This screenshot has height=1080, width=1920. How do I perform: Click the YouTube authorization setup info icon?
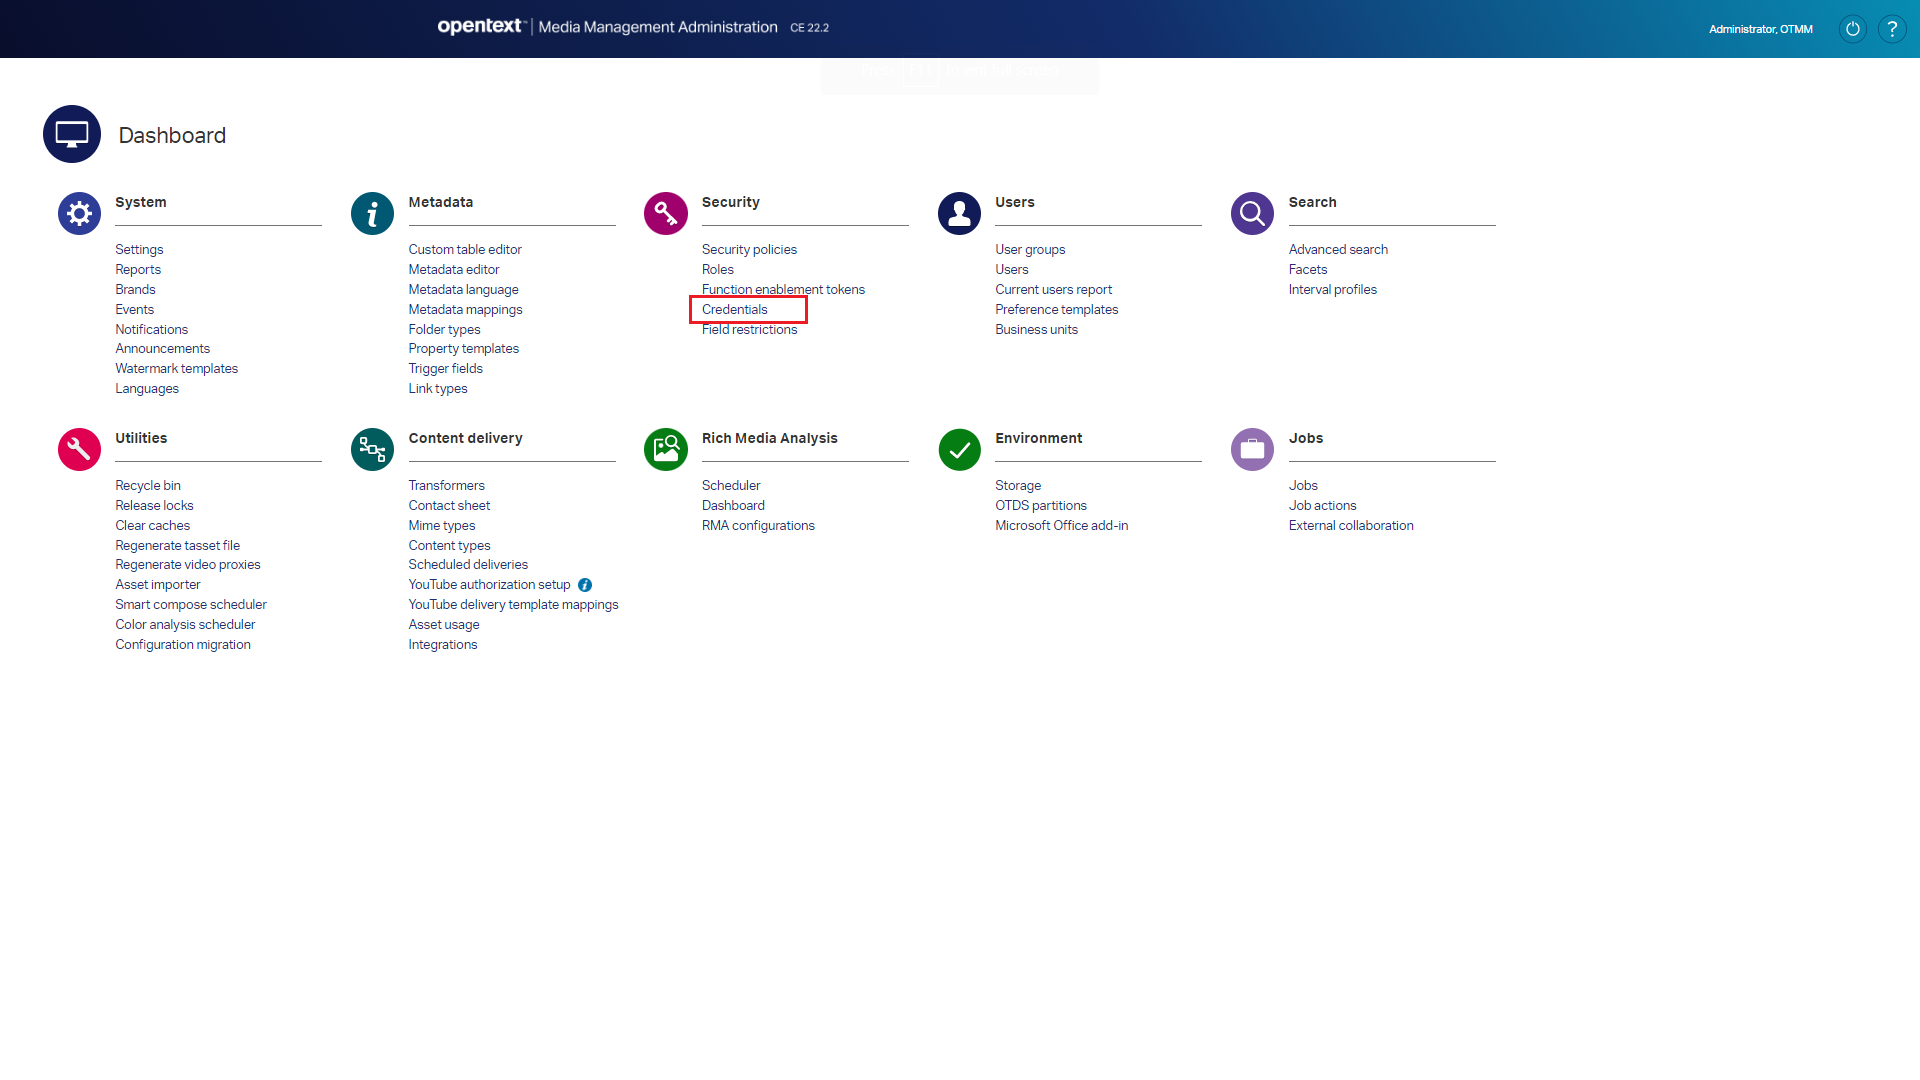point(585,584)
